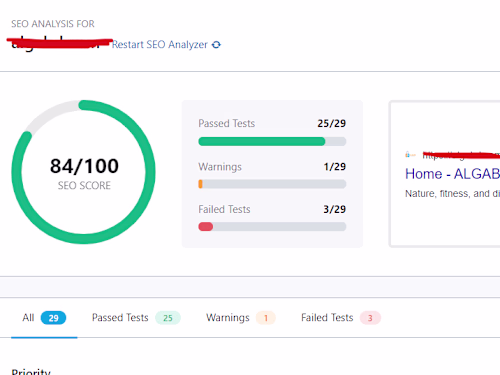Click the 3/29 failed tests value
The image size is (500, 375).
(335, 209)
